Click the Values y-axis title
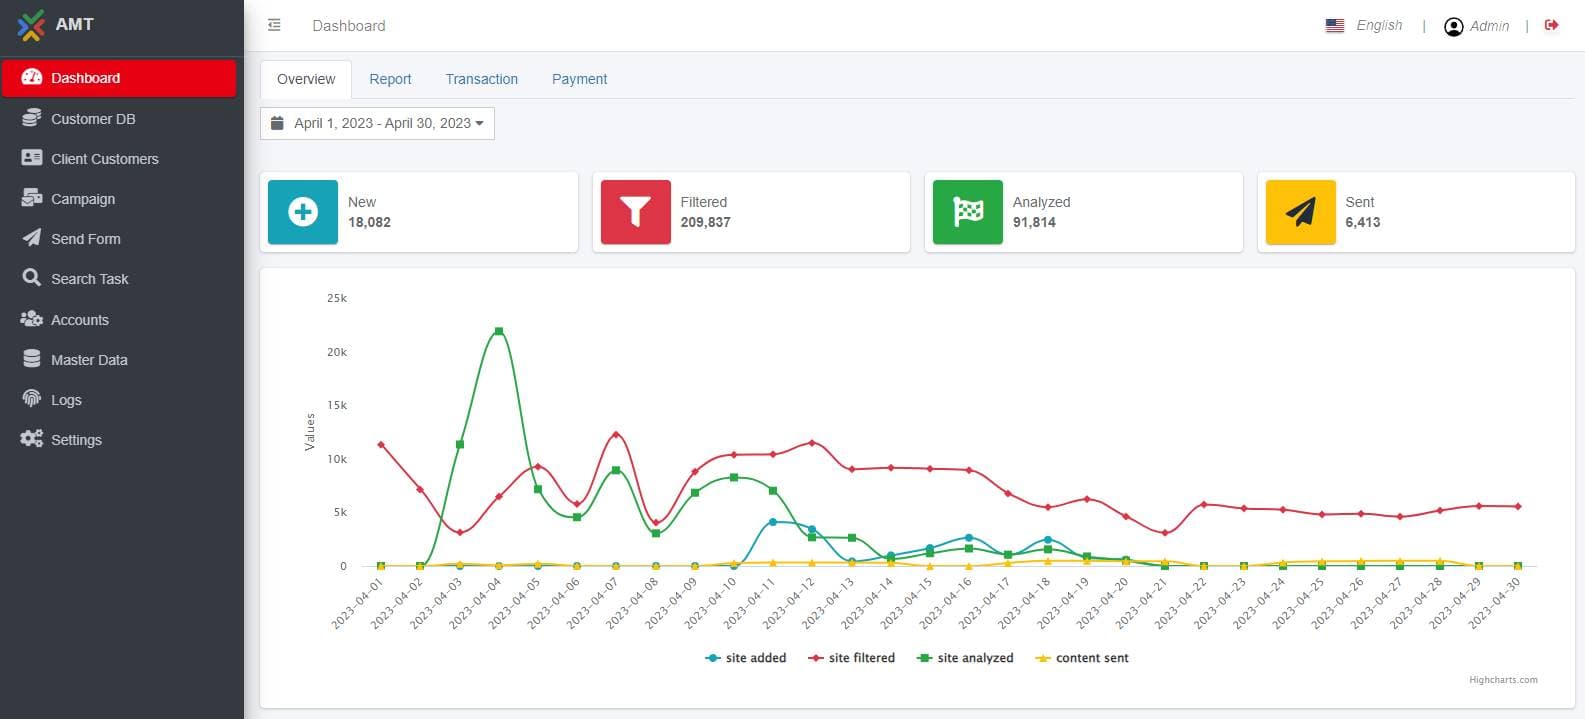 pos(310,432)
